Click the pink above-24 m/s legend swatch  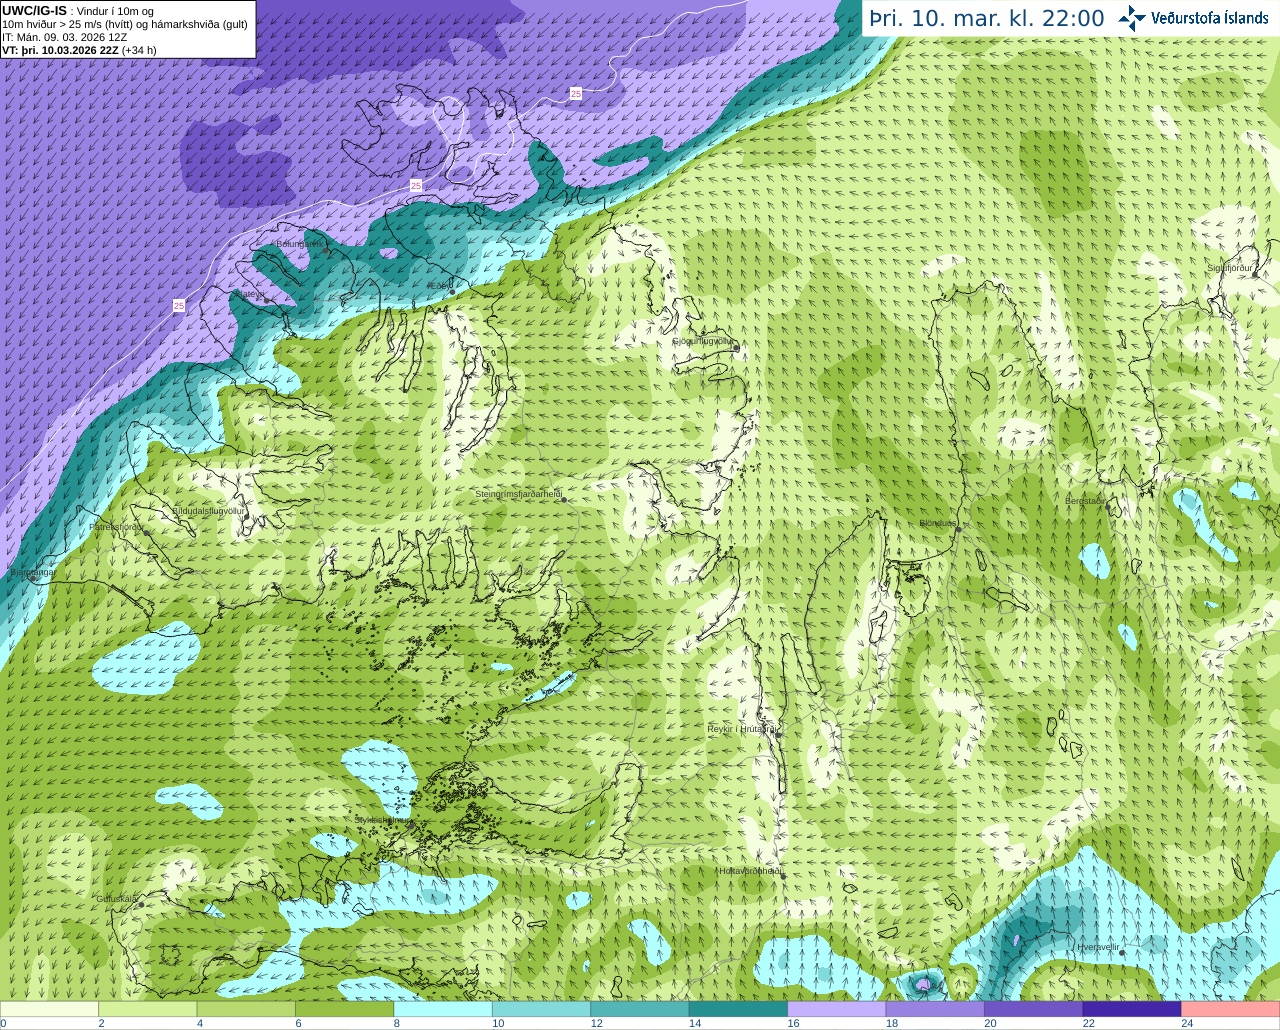tap(1231, 1009)
